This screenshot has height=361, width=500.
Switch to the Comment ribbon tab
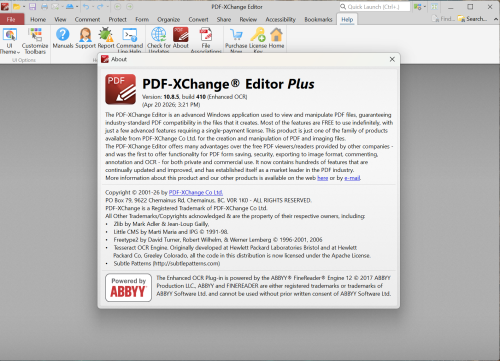(87, 19)
